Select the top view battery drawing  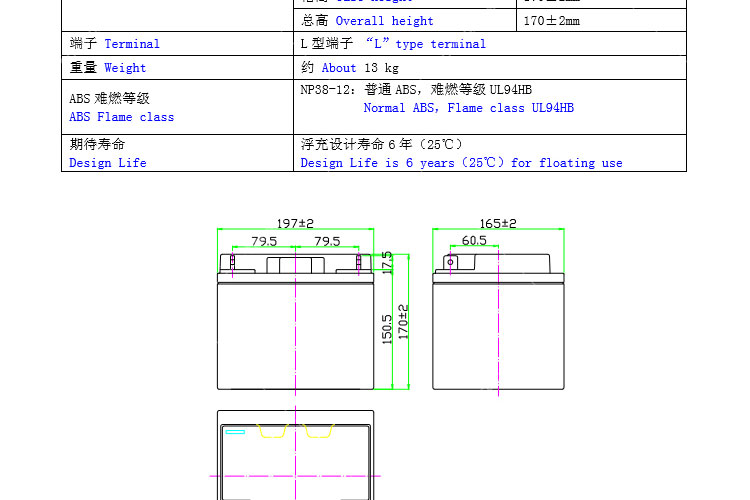296,455
